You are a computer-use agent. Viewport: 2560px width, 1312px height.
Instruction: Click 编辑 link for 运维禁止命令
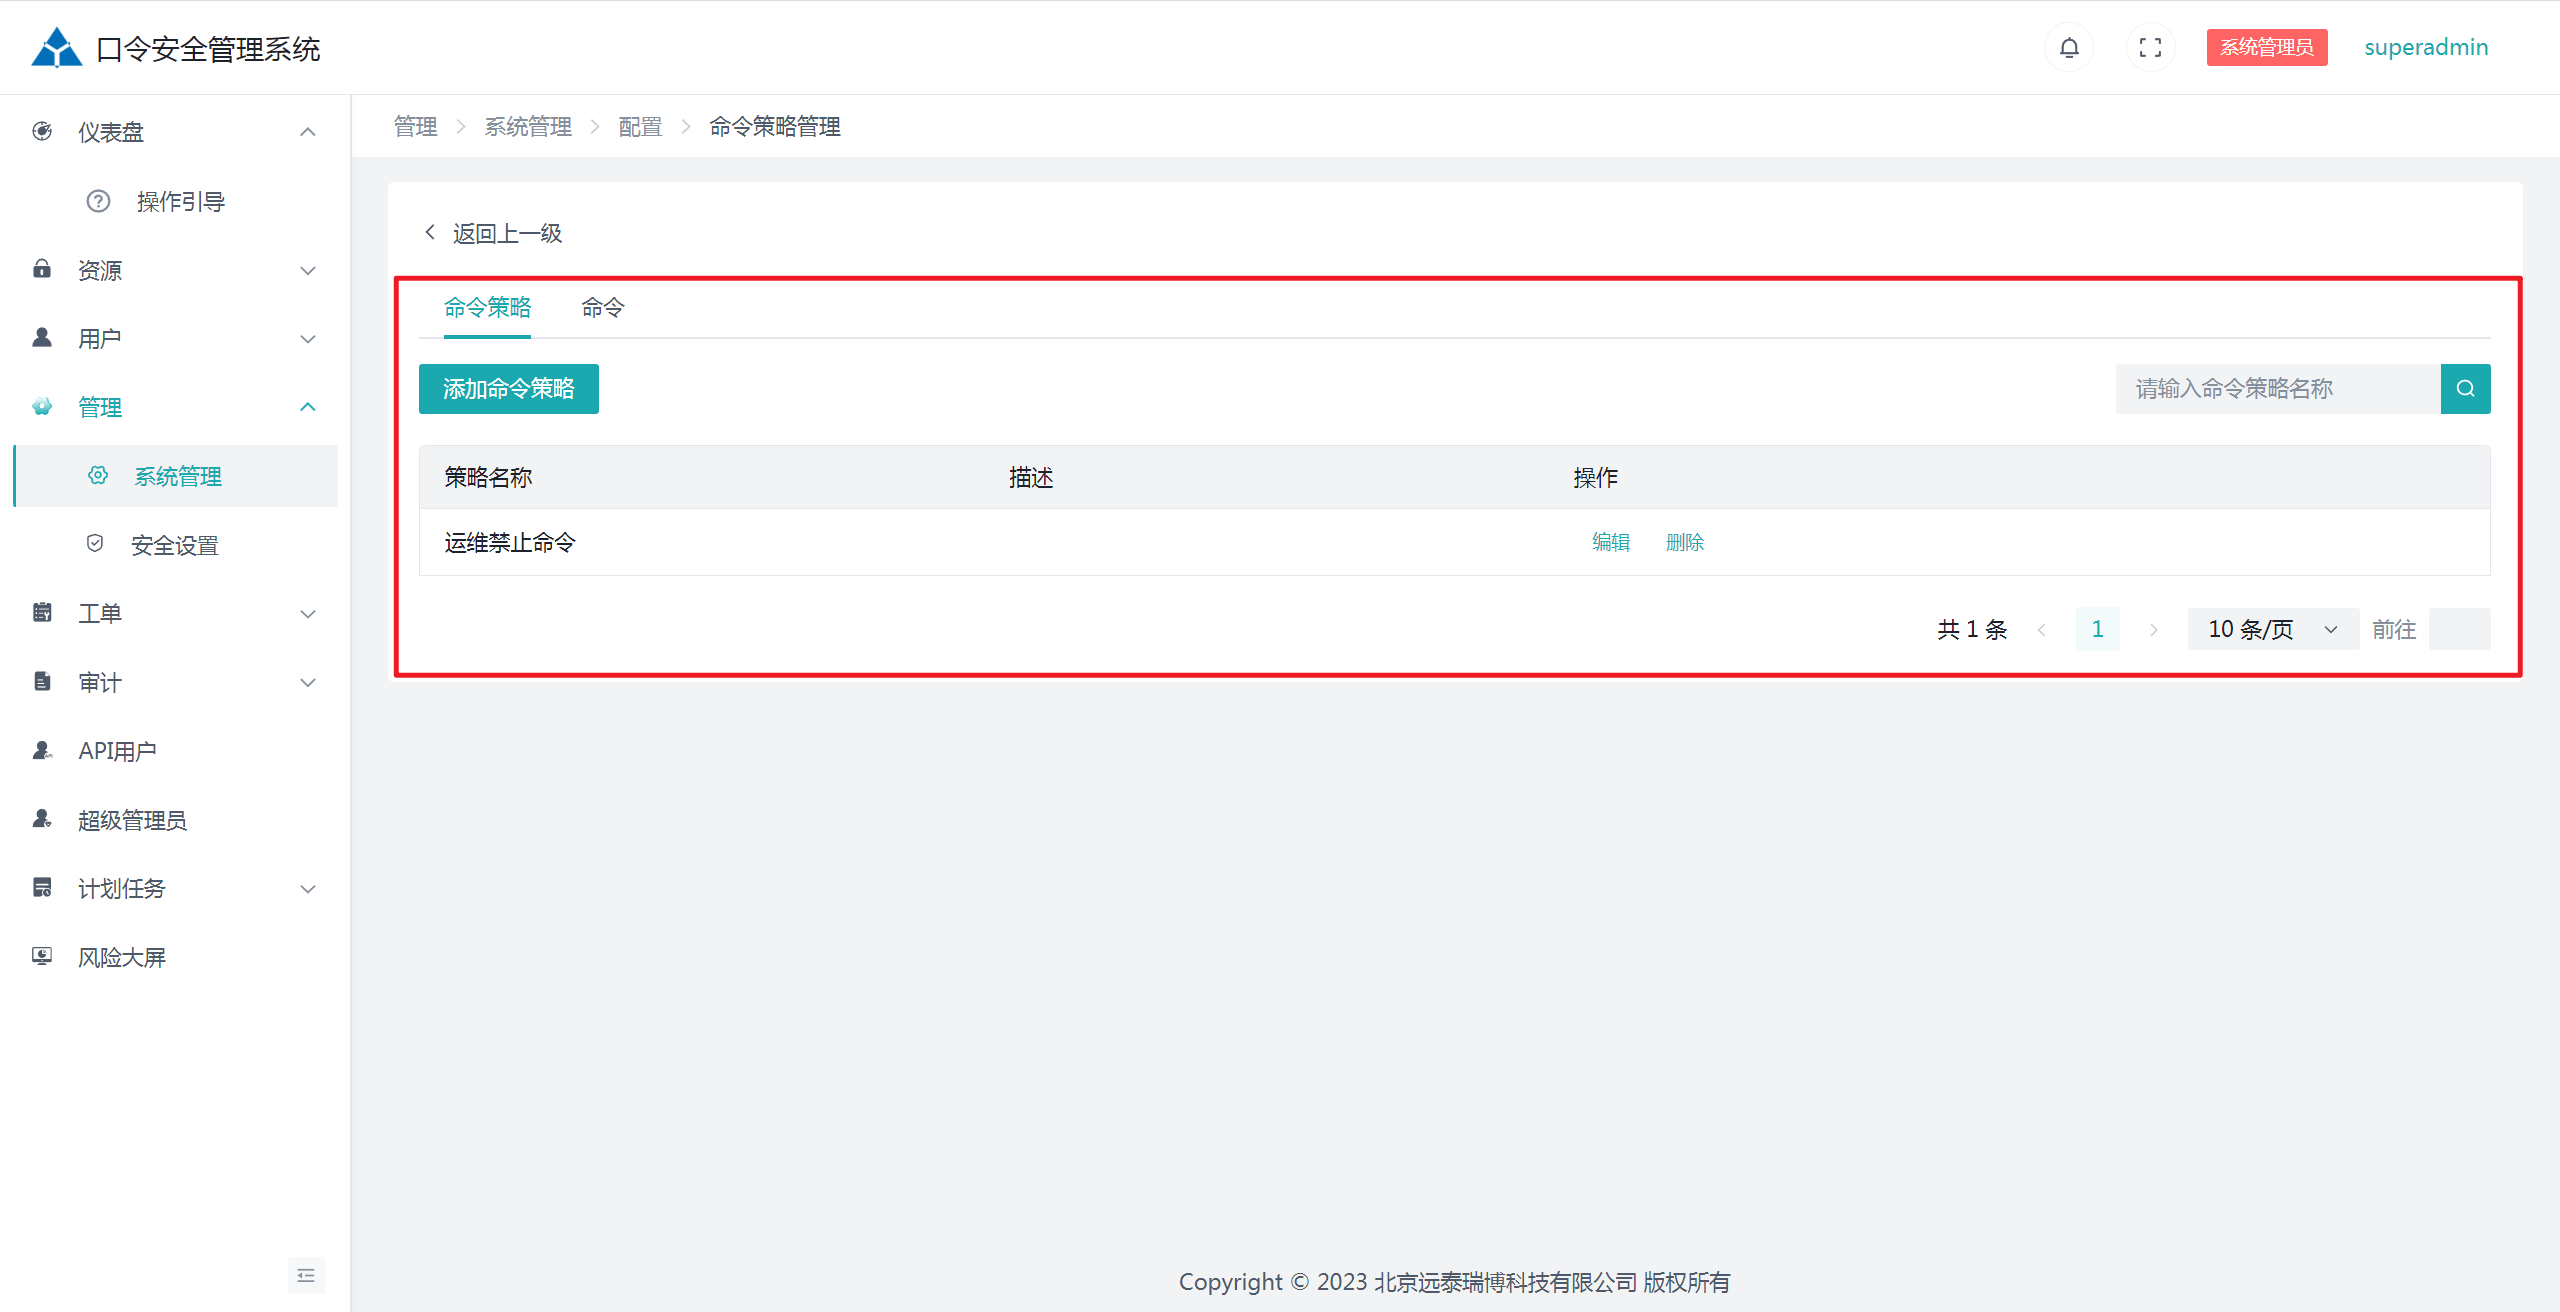pyautogui.click(x=1610, y=542)
